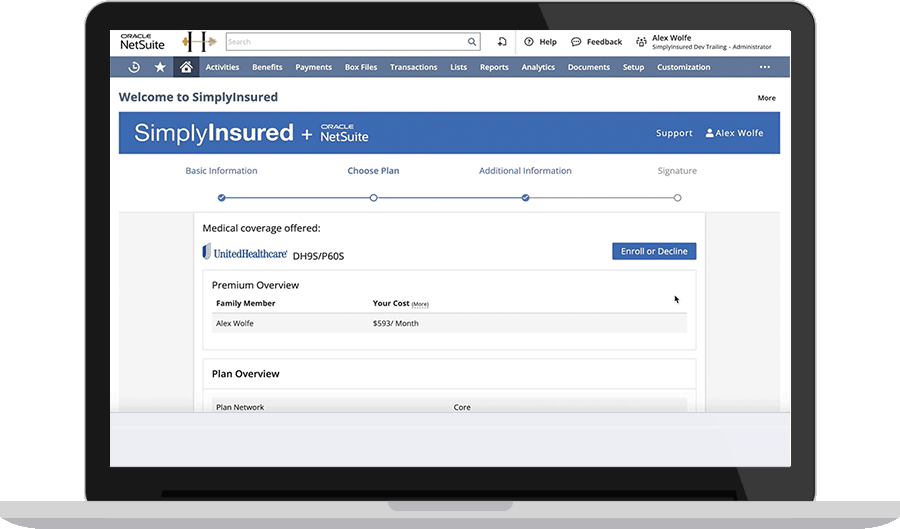Open the Alex Wolfe Administrator role menu
900x529 pixels.
711,42
